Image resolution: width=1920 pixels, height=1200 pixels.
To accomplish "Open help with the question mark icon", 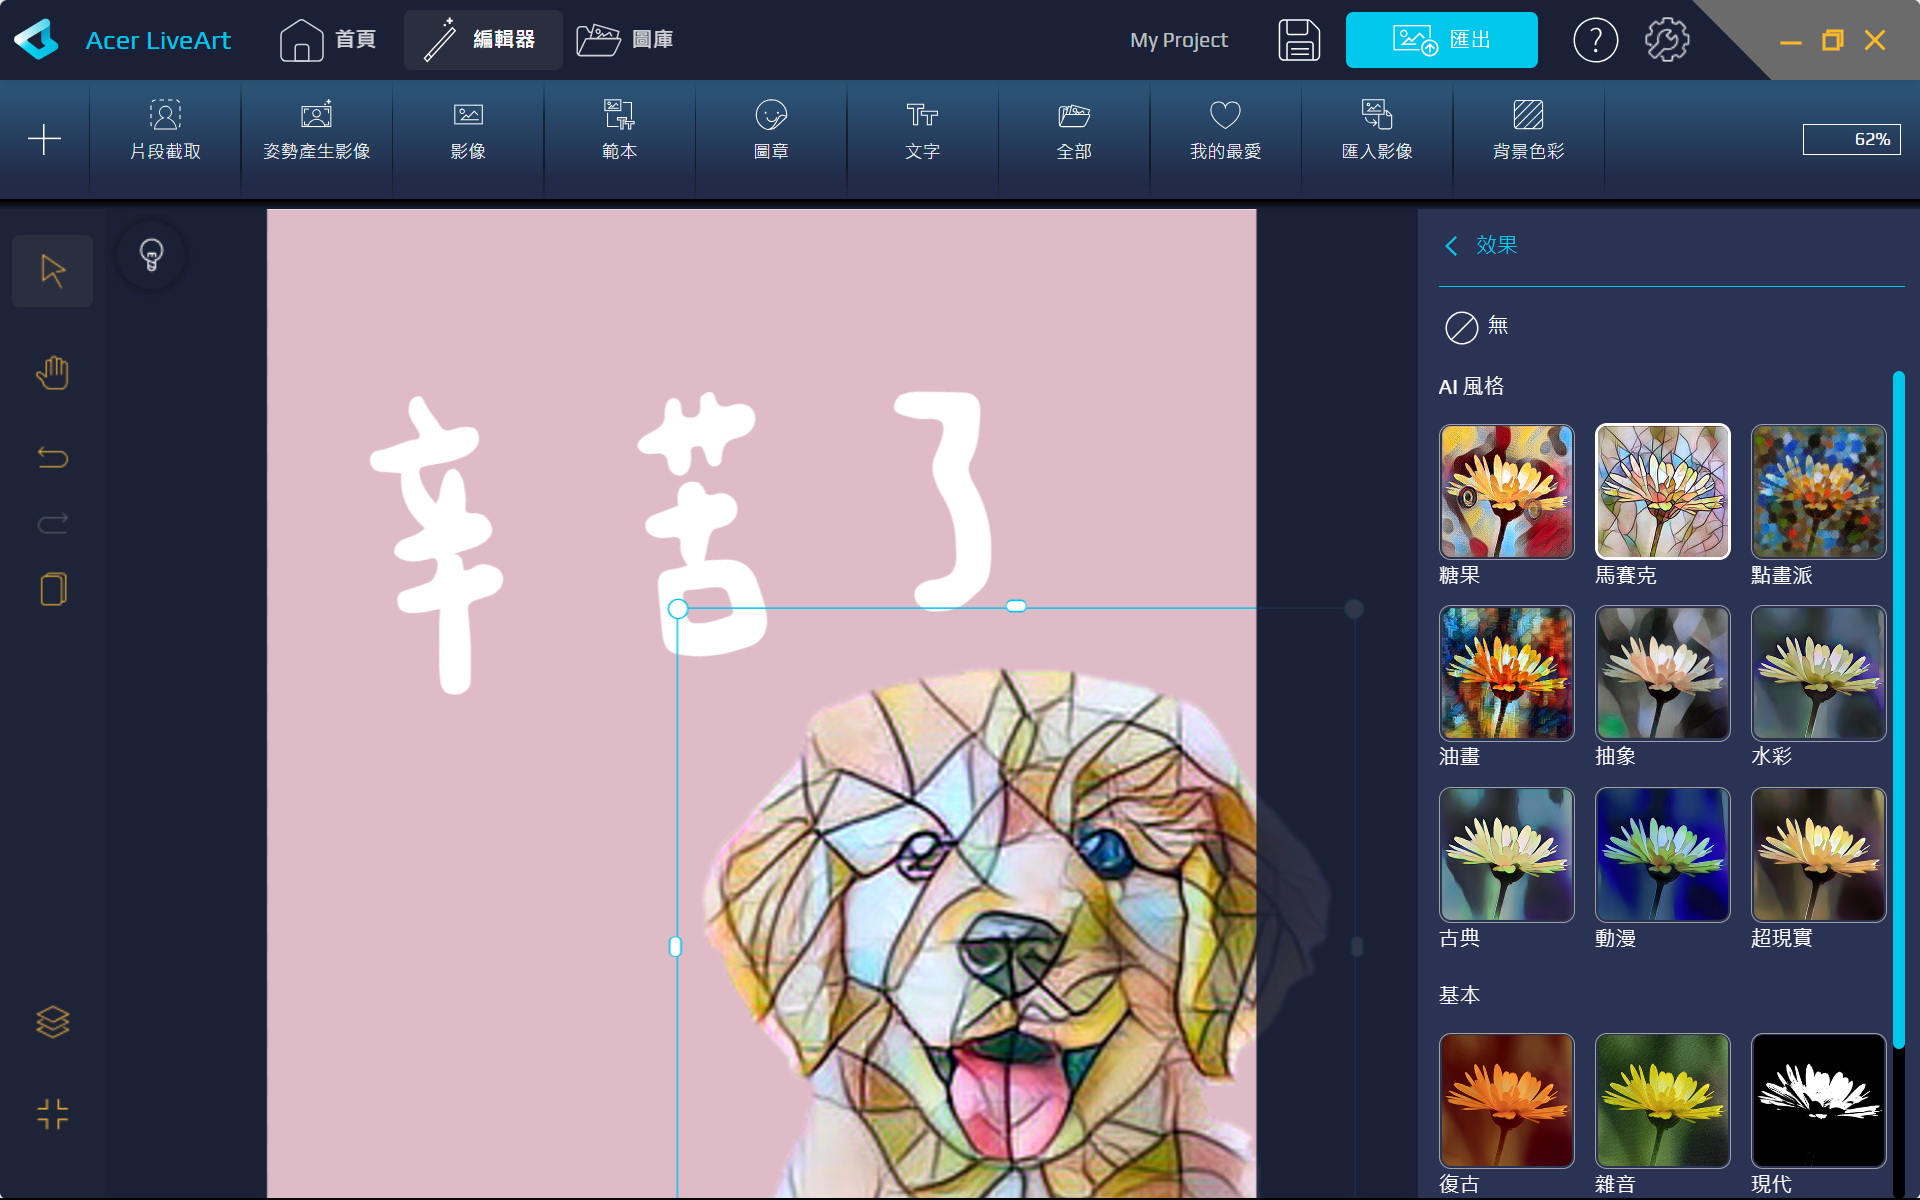I will 1595,40.
